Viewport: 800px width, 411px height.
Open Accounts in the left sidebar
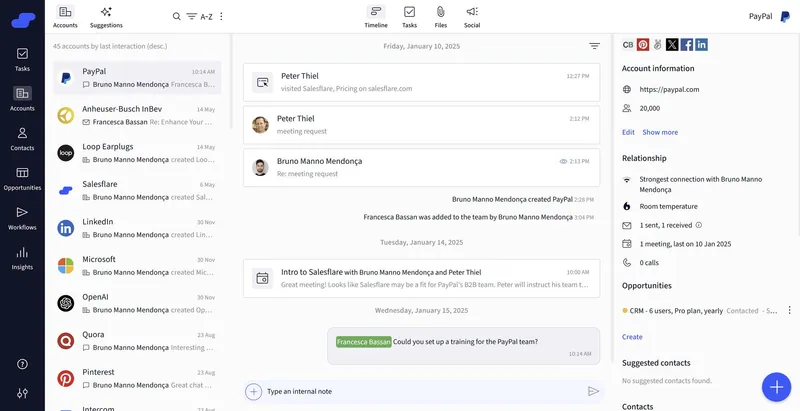click(x=22, y=99)
